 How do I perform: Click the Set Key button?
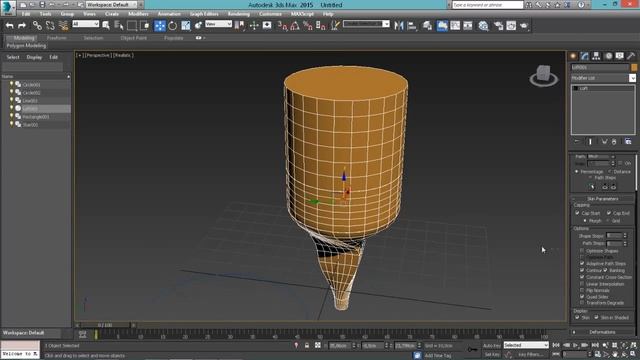492,355
